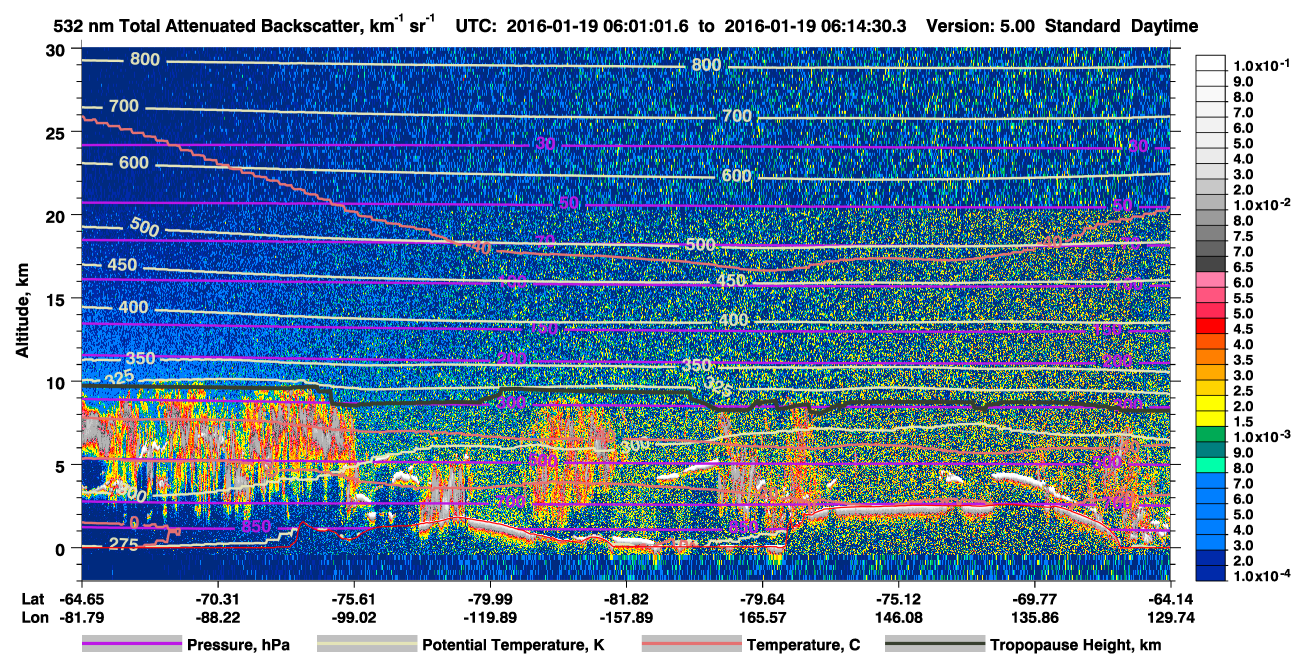1300x667 pixels.
Task: Click the 'Tropopause Height, km' legend label
Action: 1075,645
